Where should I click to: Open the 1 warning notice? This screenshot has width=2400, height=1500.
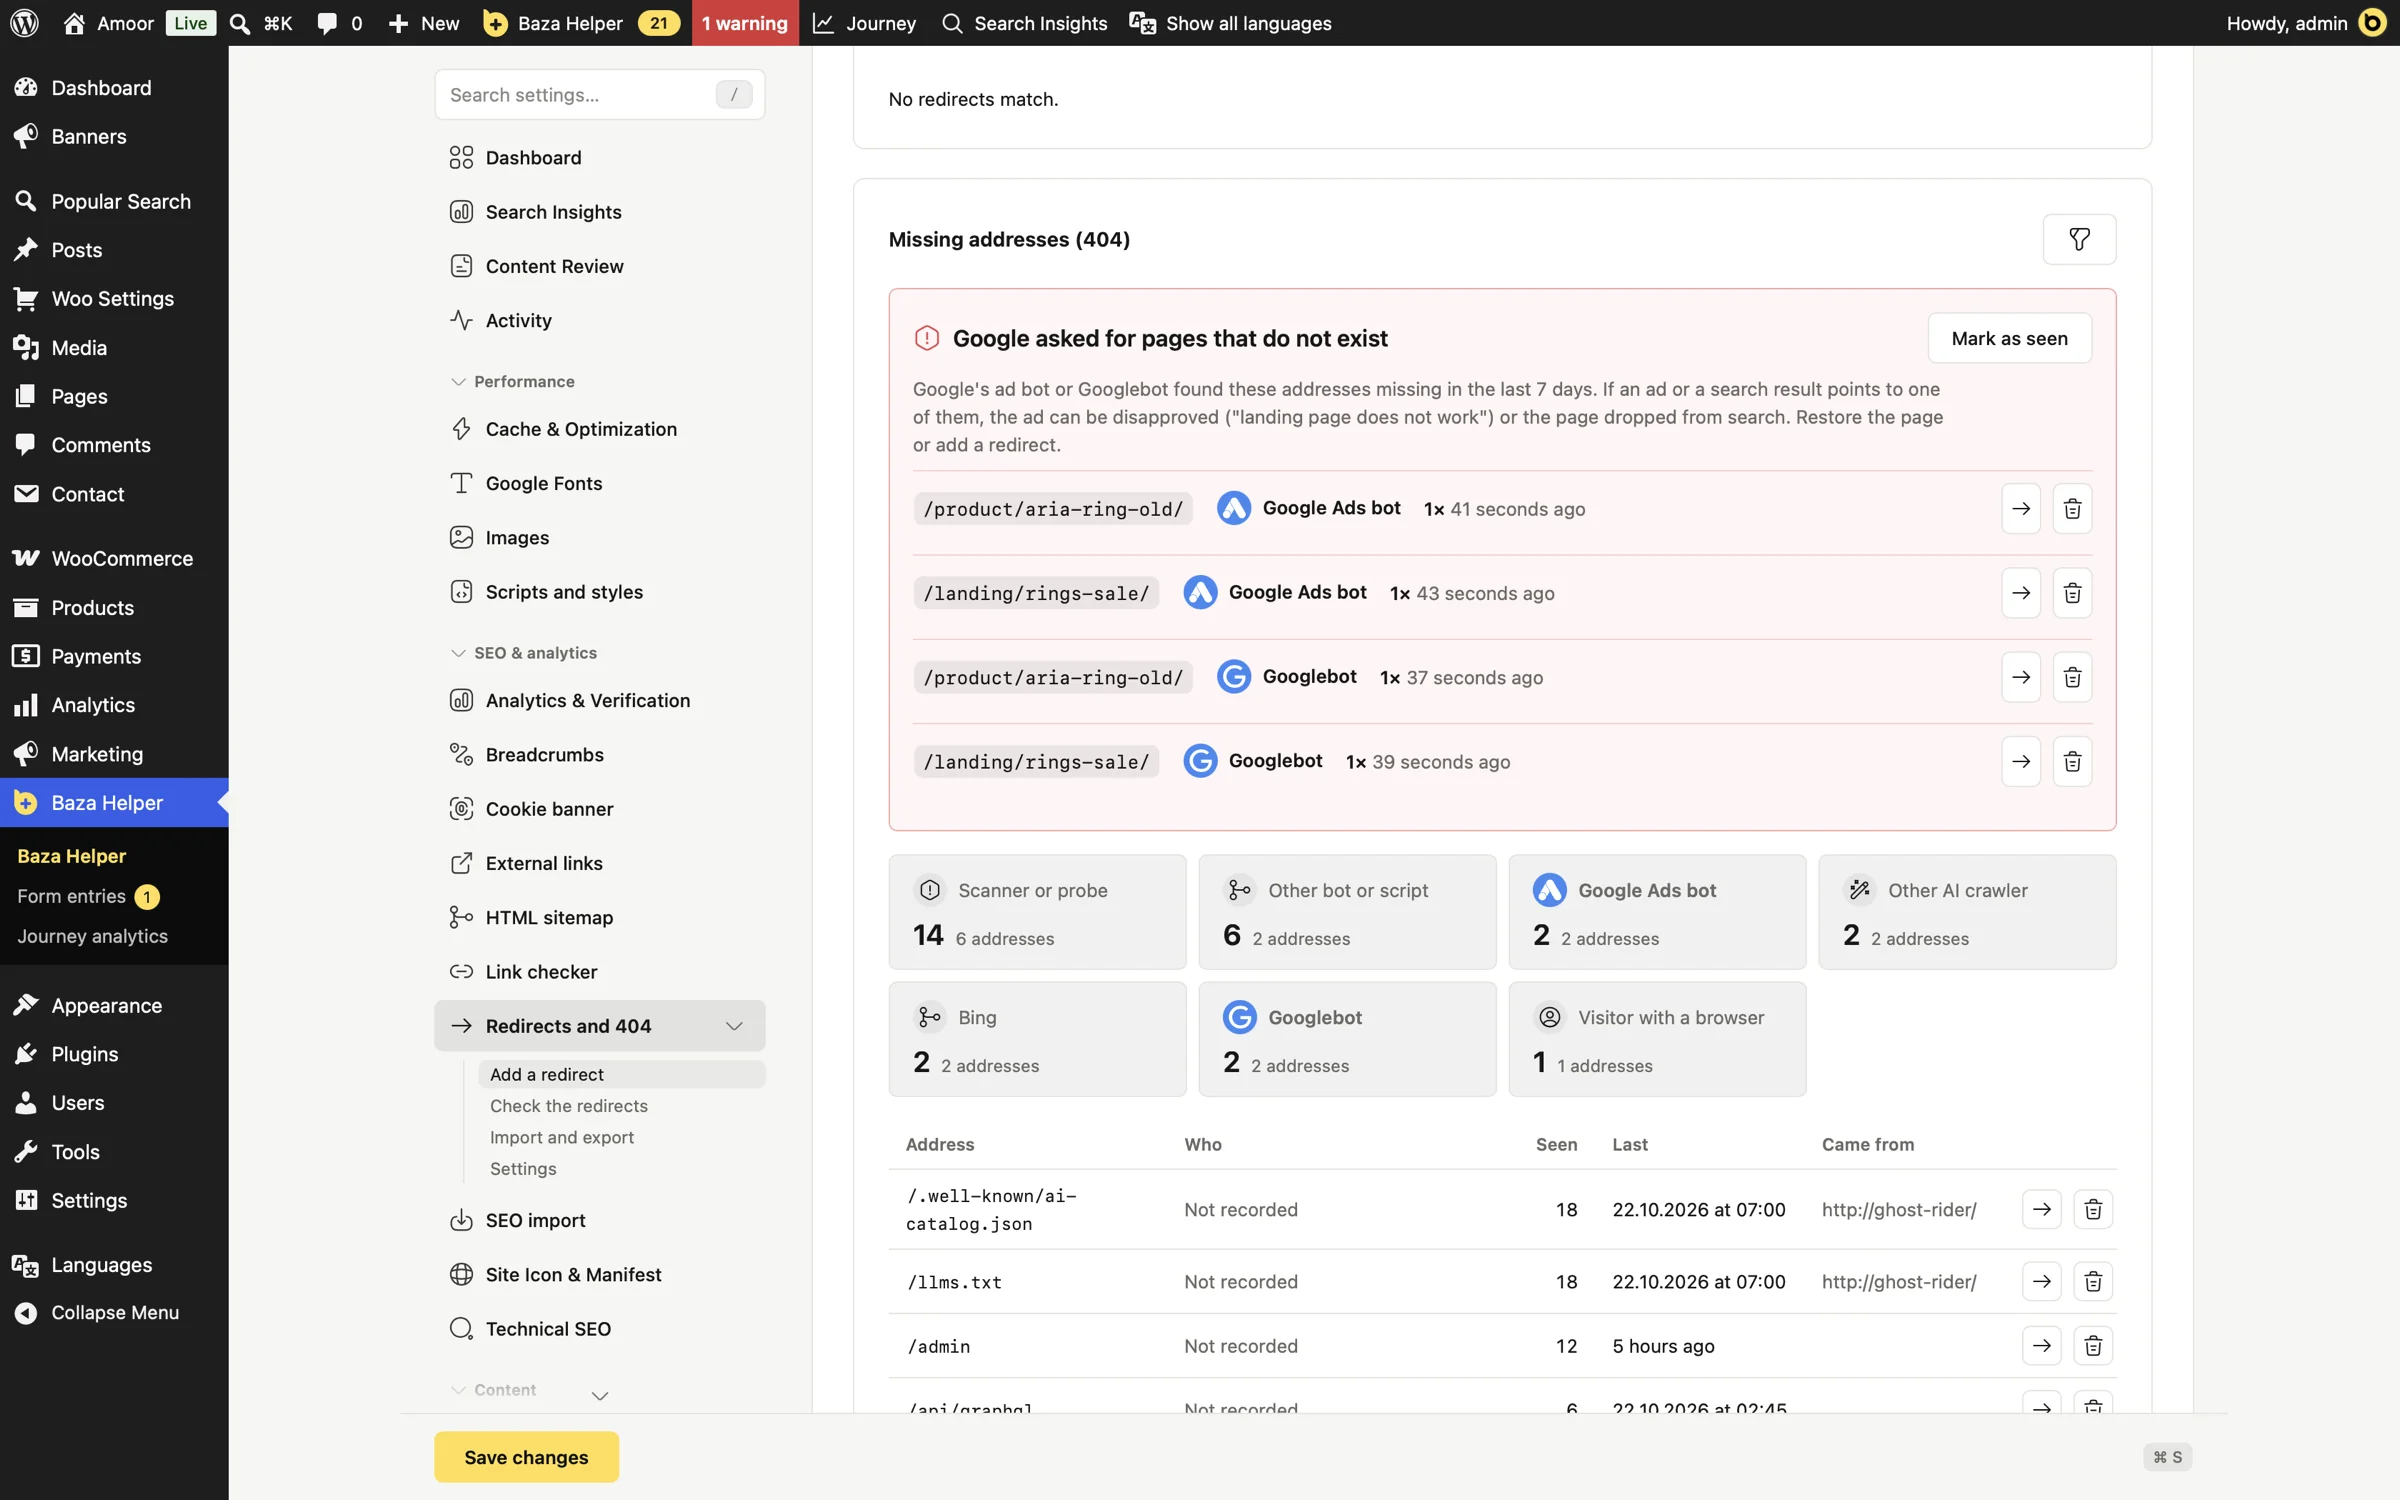coord(745,23)
